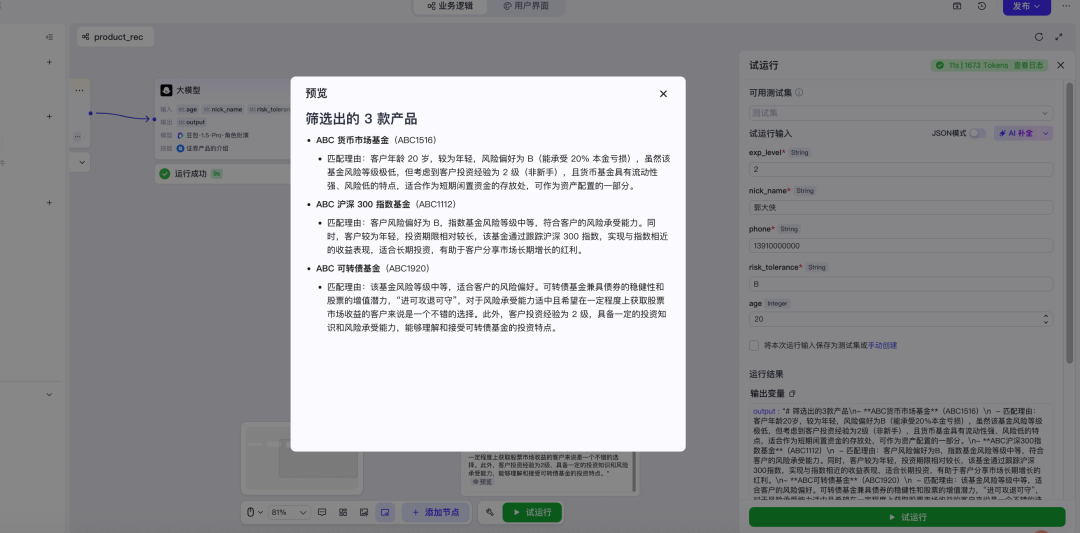The image size is (1080, 533).
Task: Switch to the 用户界面 tab
Action: click(x=526, y=6)
